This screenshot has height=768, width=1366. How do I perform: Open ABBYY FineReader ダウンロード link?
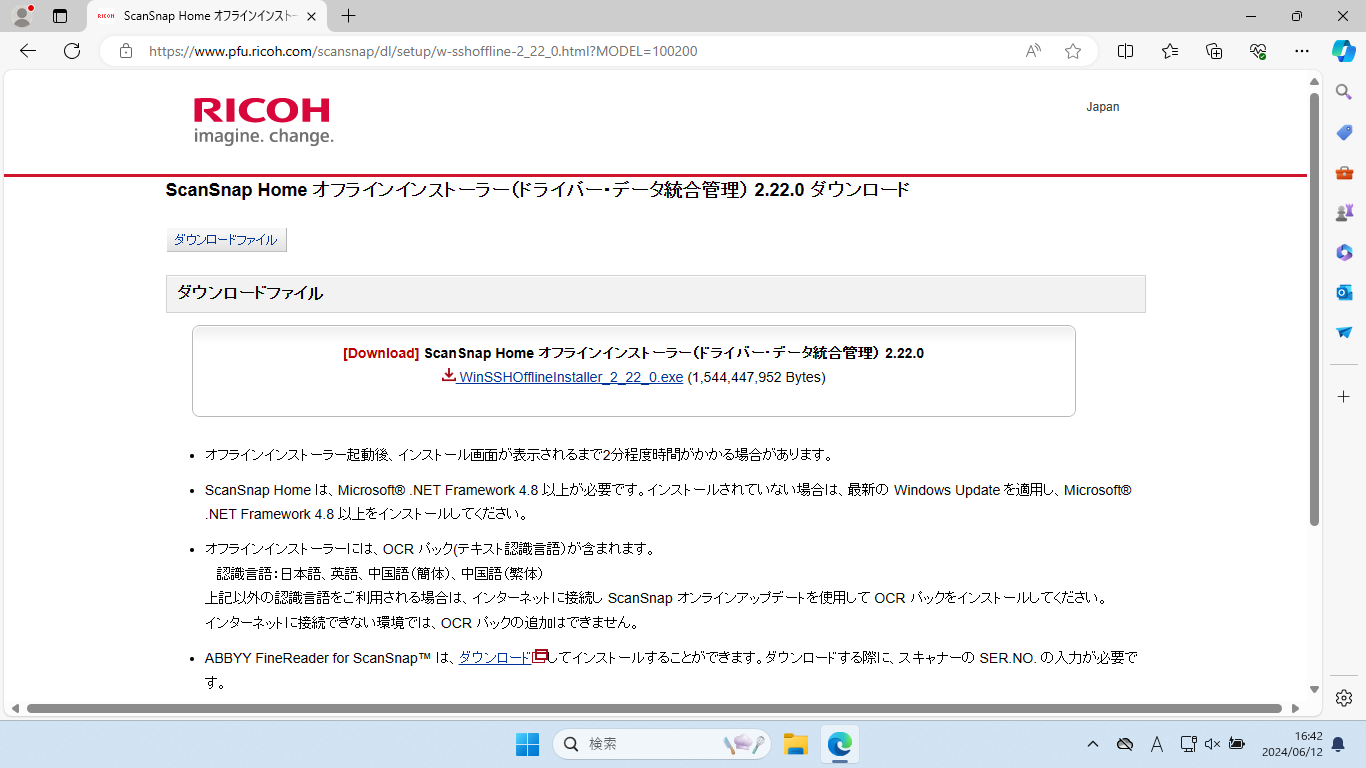tap(495, 658)
